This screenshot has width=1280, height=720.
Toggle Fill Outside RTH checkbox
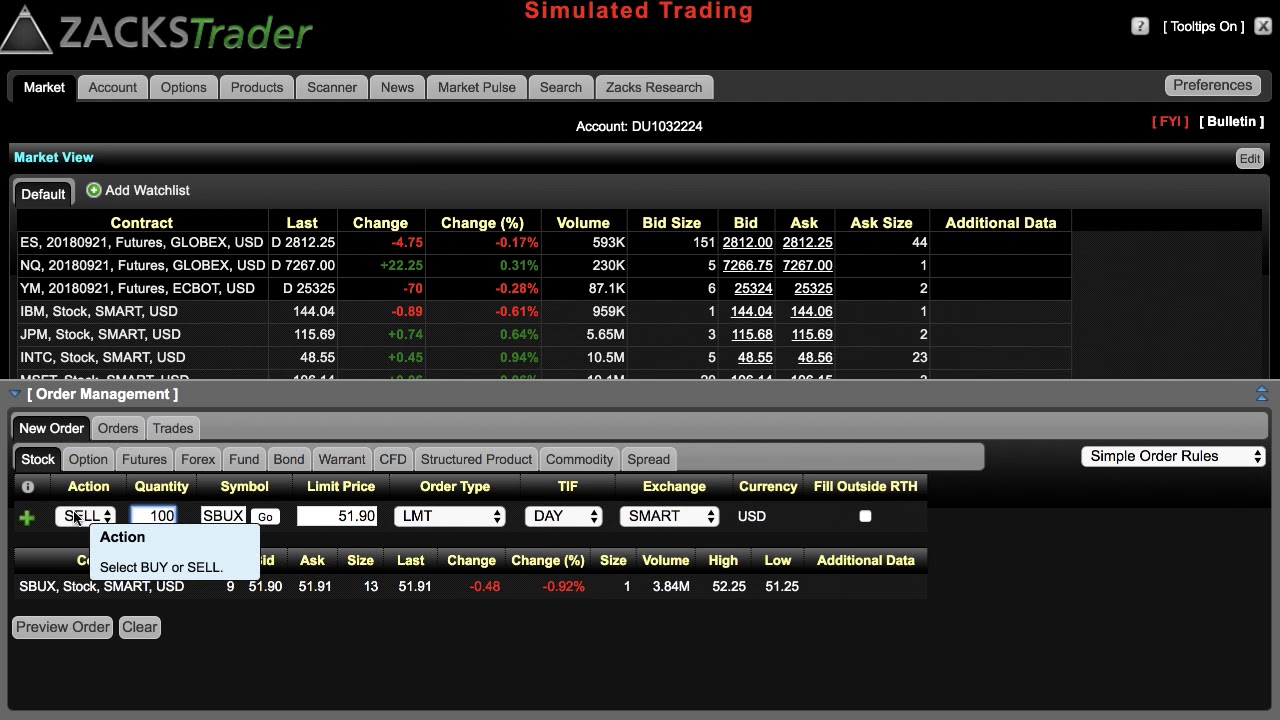pos(865,516)
